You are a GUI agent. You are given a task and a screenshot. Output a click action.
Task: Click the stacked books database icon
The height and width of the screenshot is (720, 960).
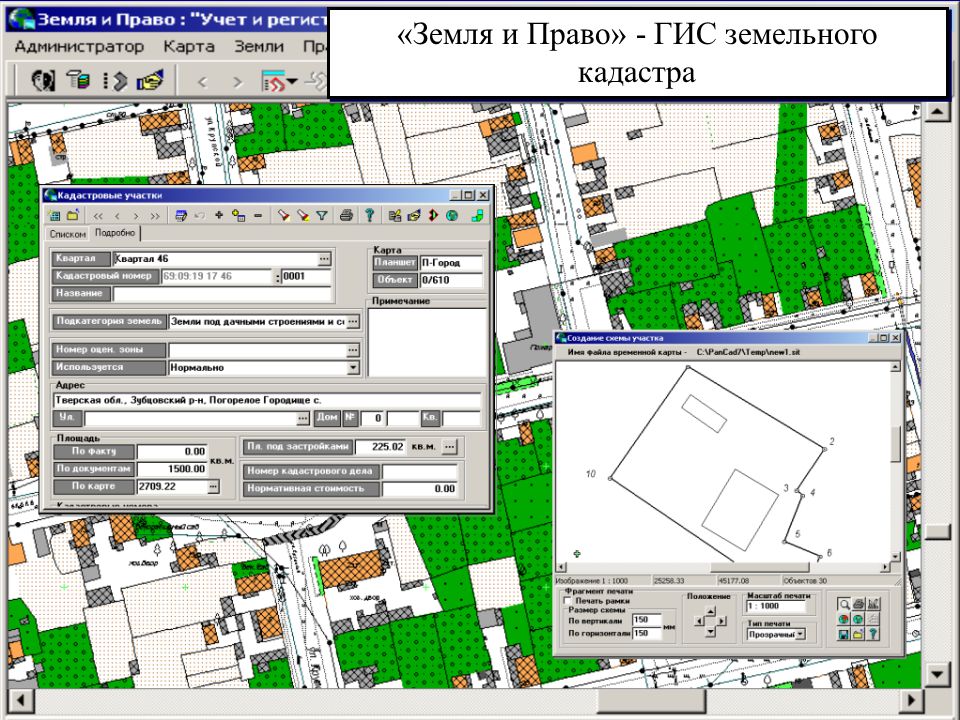(78, 80)
